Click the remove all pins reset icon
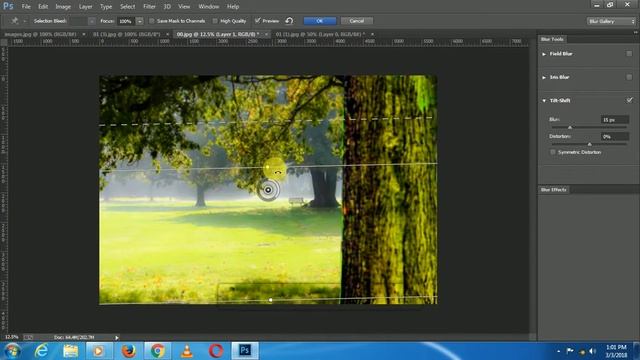Viewport: 640px width, 360px height. coord(289,21)
